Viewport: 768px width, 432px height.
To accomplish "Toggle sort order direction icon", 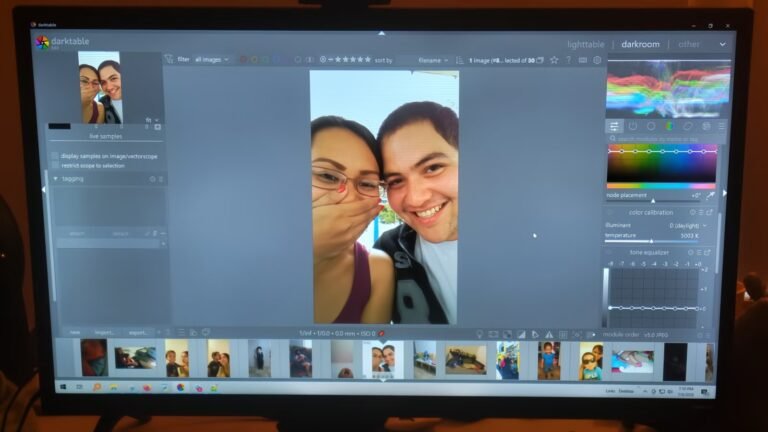I will point(459,60).
